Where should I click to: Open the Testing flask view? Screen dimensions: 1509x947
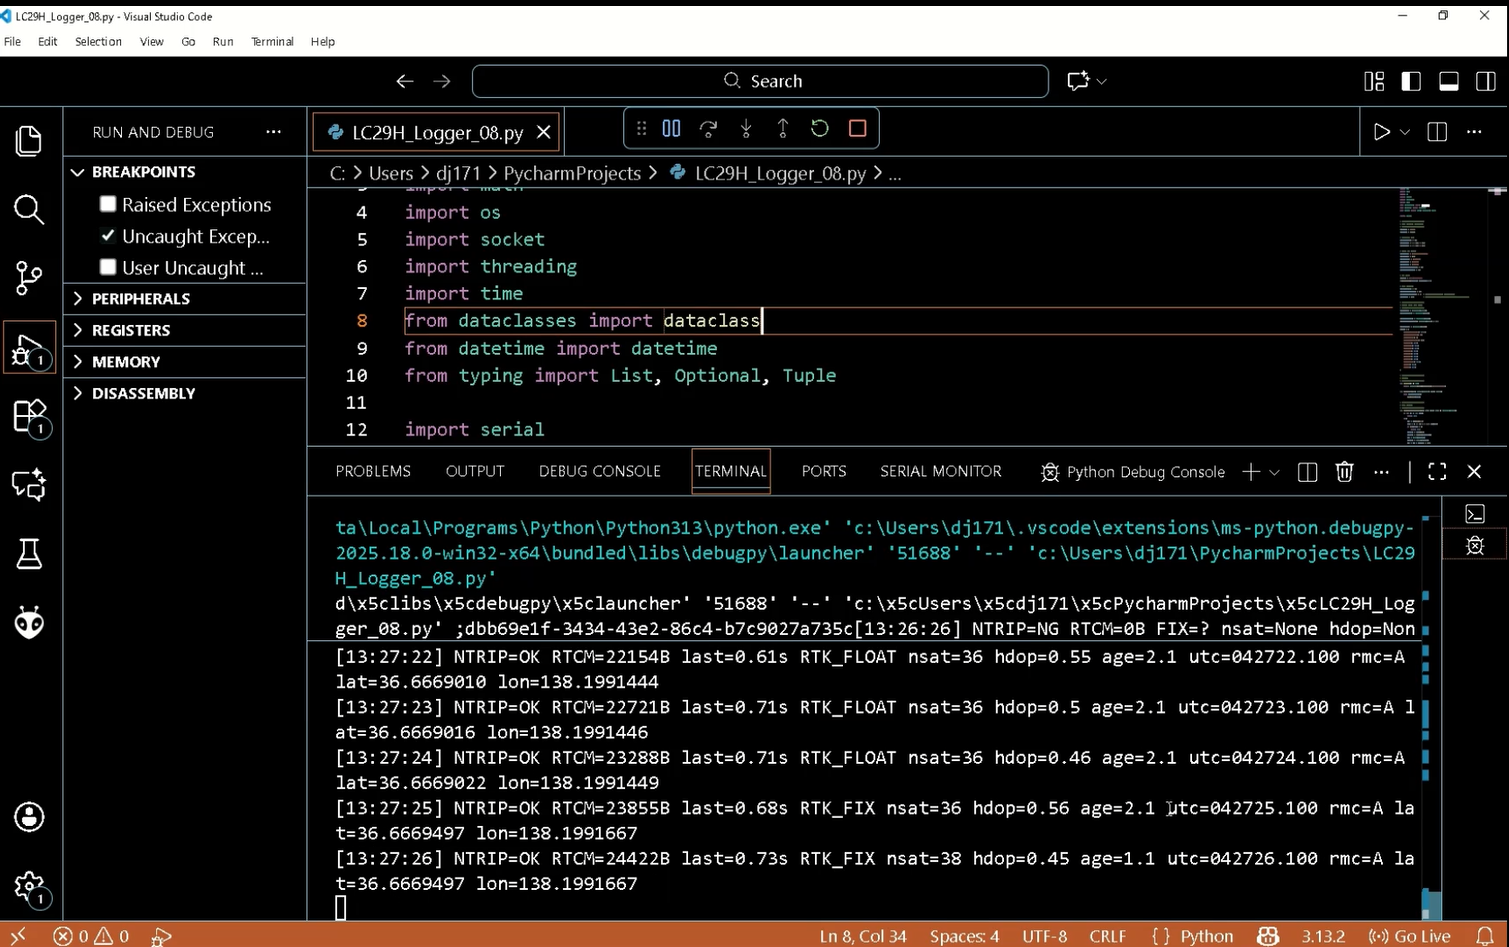point(29,554)
